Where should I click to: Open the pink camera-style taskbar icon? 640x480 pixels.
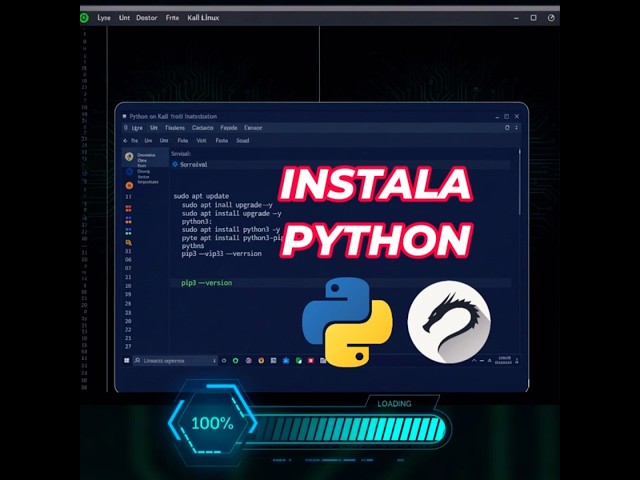(x=249, y=361)
